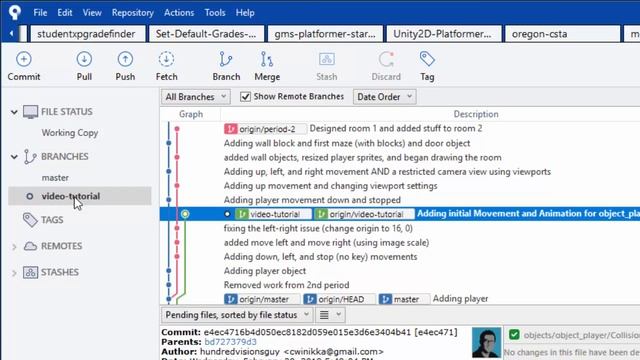Click the TAGS section in sidebar
The image size is (640, 360).
tap(52, 220)
